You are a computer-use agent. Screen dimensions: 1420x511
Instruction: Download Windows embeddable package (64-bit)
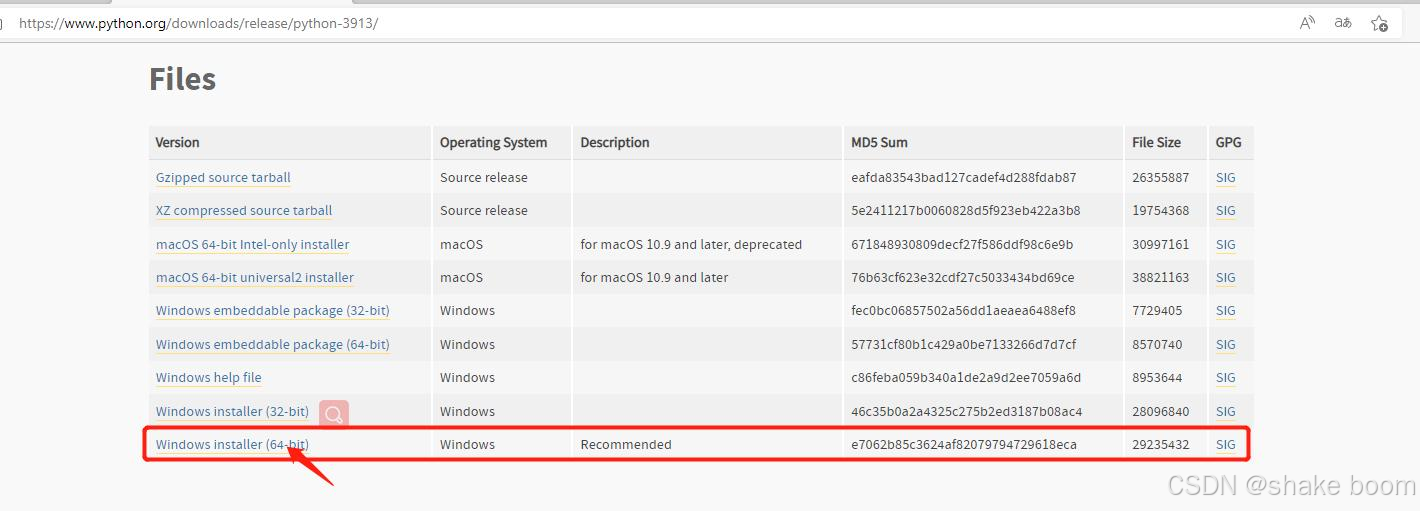click(x=273, y=345)
